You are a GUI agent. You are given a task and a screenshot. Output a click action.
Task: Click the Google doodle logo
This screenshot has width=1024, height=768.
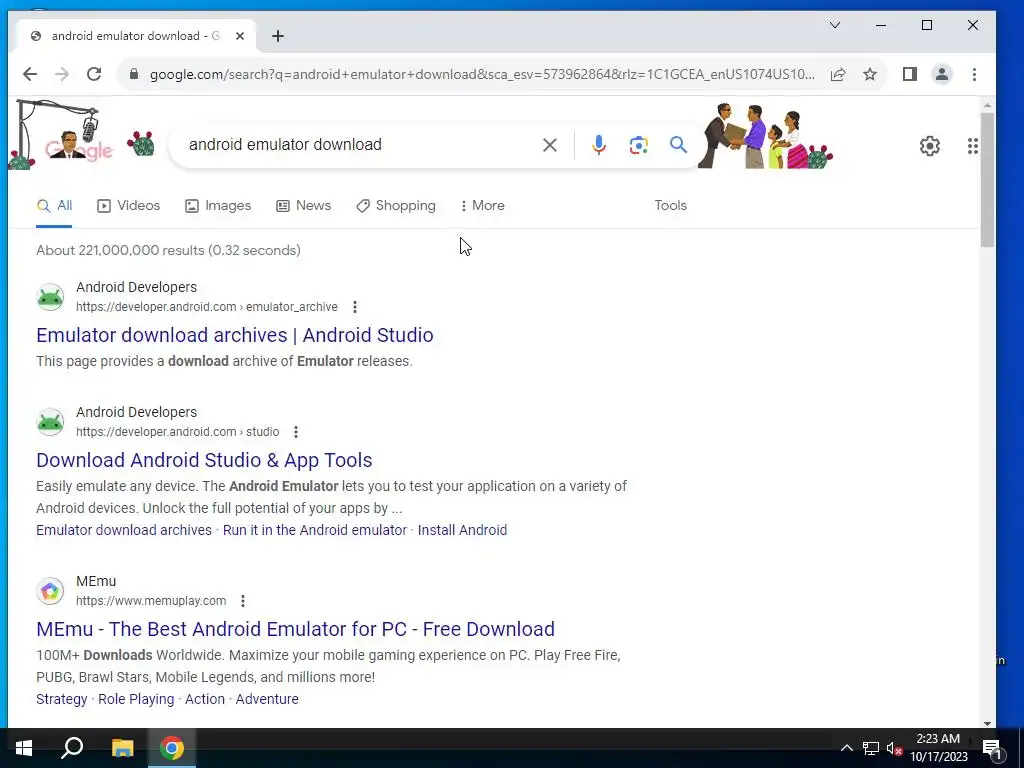click(x=78, y=145)
